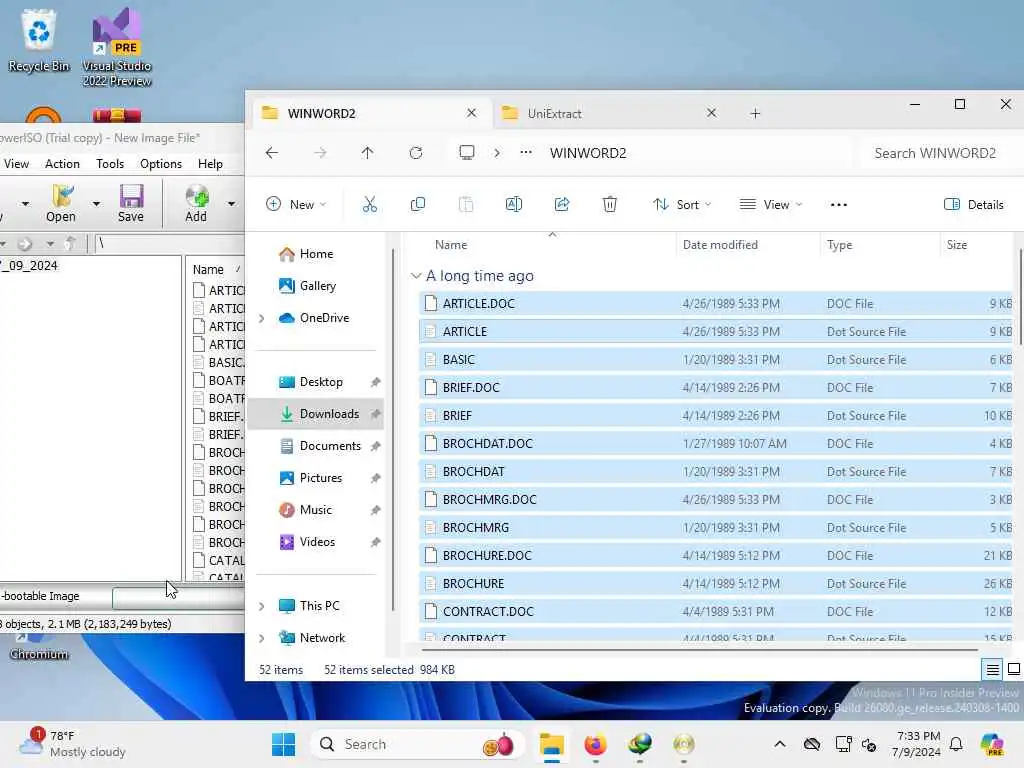
Task: Open the Sort dropdown in Explorer
Action: [x=681, y=204]
